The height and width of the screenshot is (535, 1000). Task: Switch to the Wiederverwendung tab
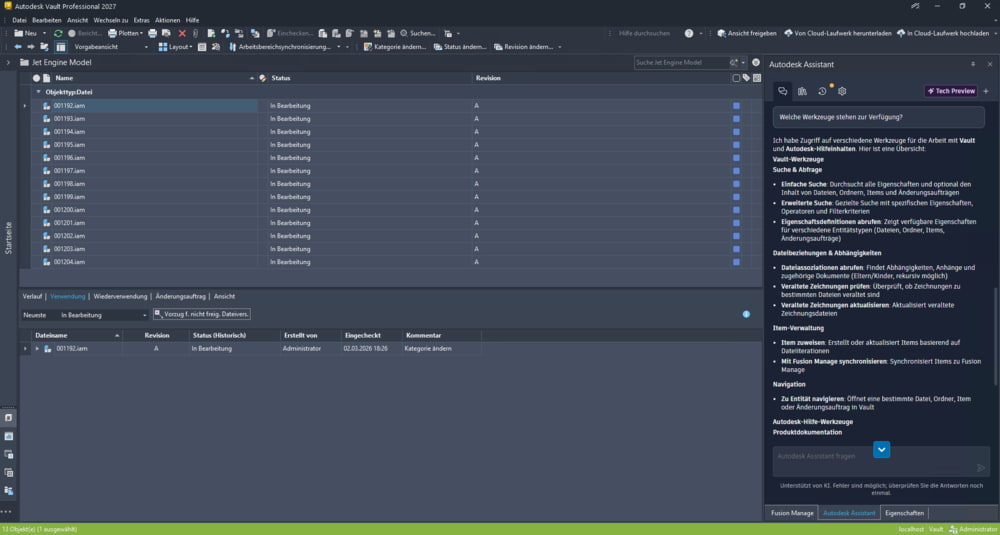(x=120, y=297)
